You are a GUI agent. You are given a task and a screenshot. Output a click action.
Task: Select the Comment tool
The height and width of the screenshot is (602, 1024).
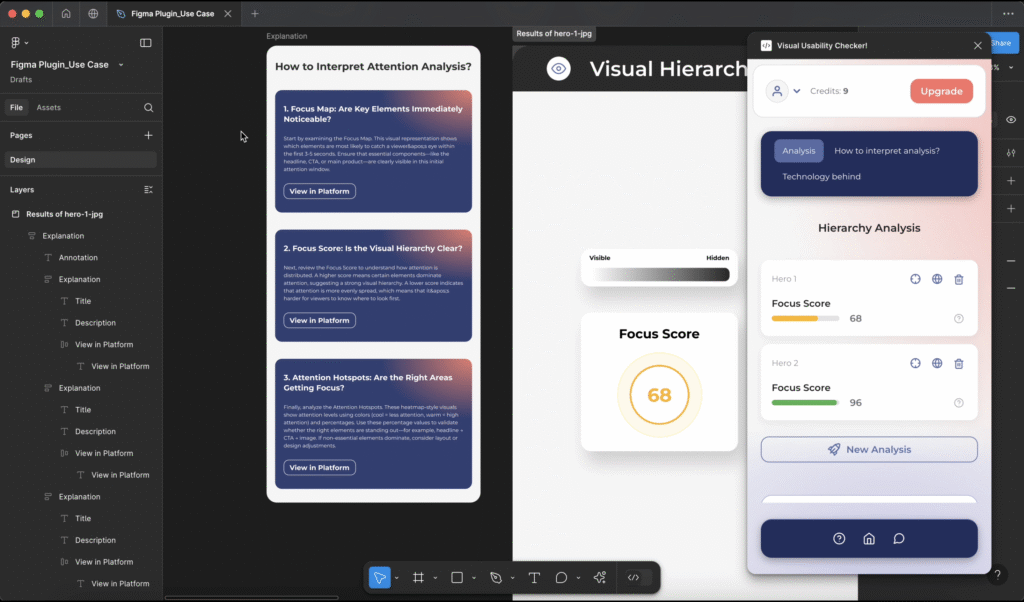point(561,578)
